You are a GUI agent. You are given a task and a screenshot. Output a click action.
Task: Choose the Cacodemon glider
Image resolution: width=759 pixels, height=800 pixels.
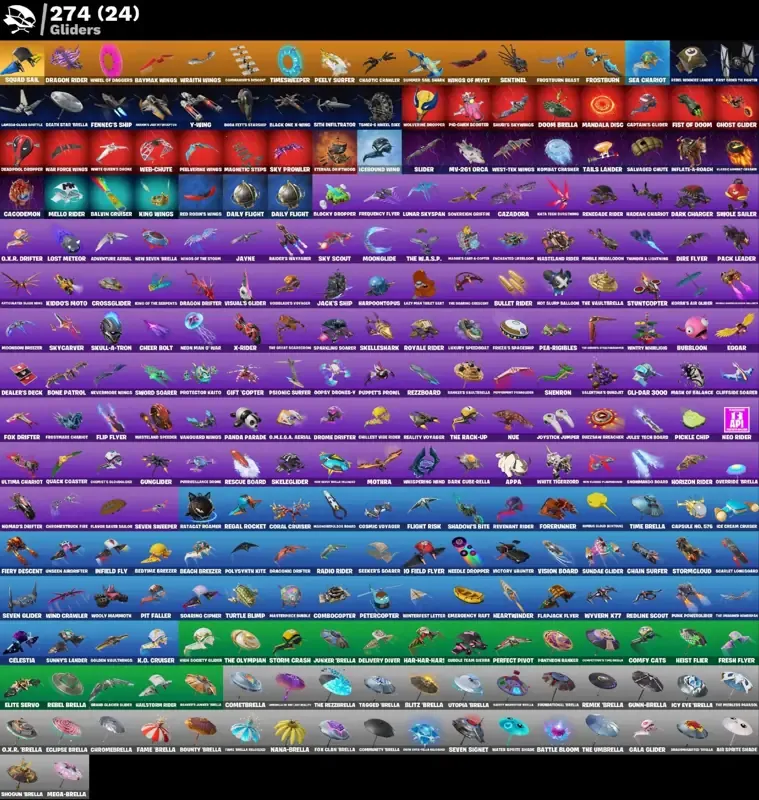pyautogui.click(x=22, y=196)
